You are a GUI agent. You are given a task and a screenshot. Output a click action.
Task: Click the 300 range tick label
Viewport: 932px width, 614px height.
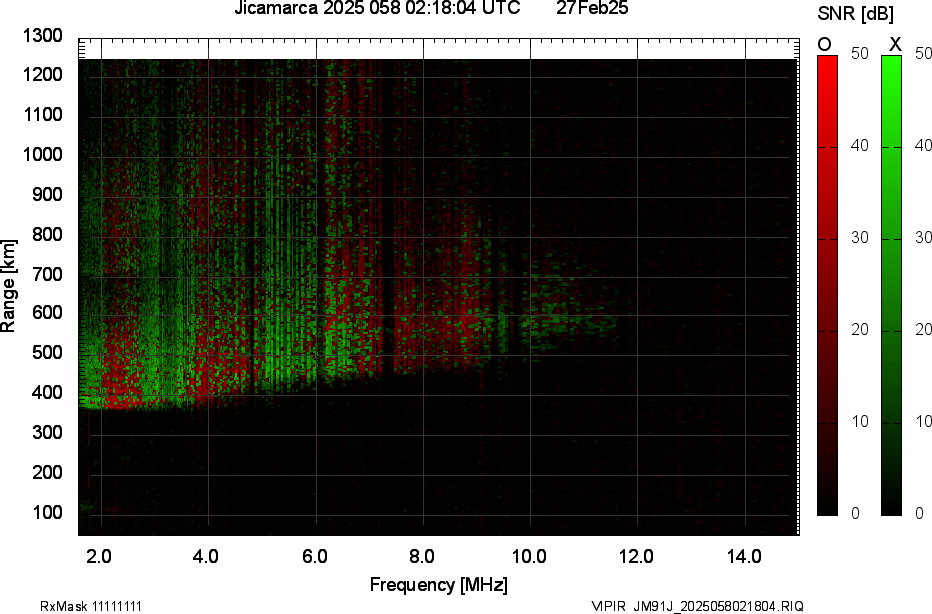tap(46, 432)
